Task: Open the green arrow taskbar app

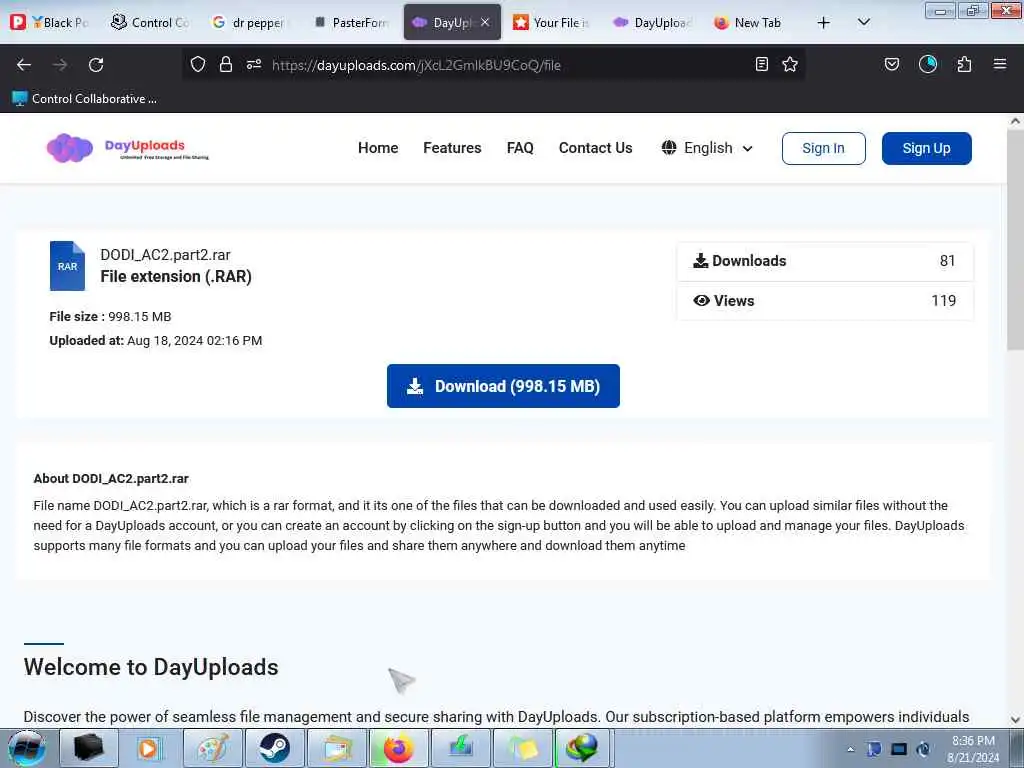Action: click(460, 748)
